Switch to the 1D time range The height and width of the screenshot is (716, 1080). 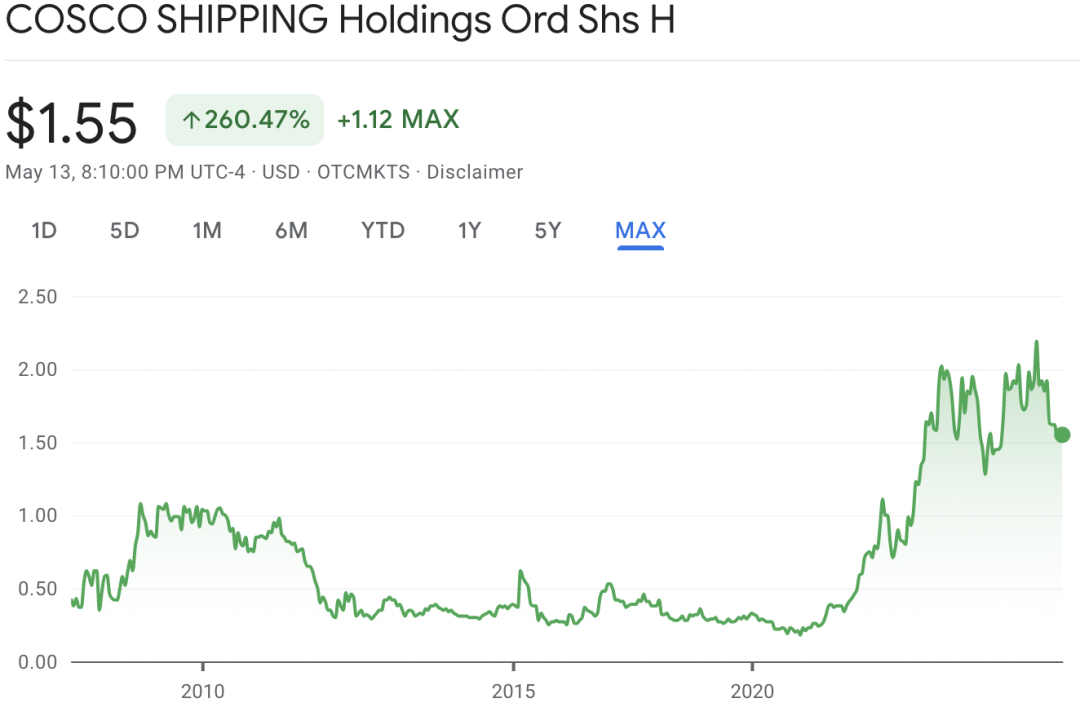[44, 231]
